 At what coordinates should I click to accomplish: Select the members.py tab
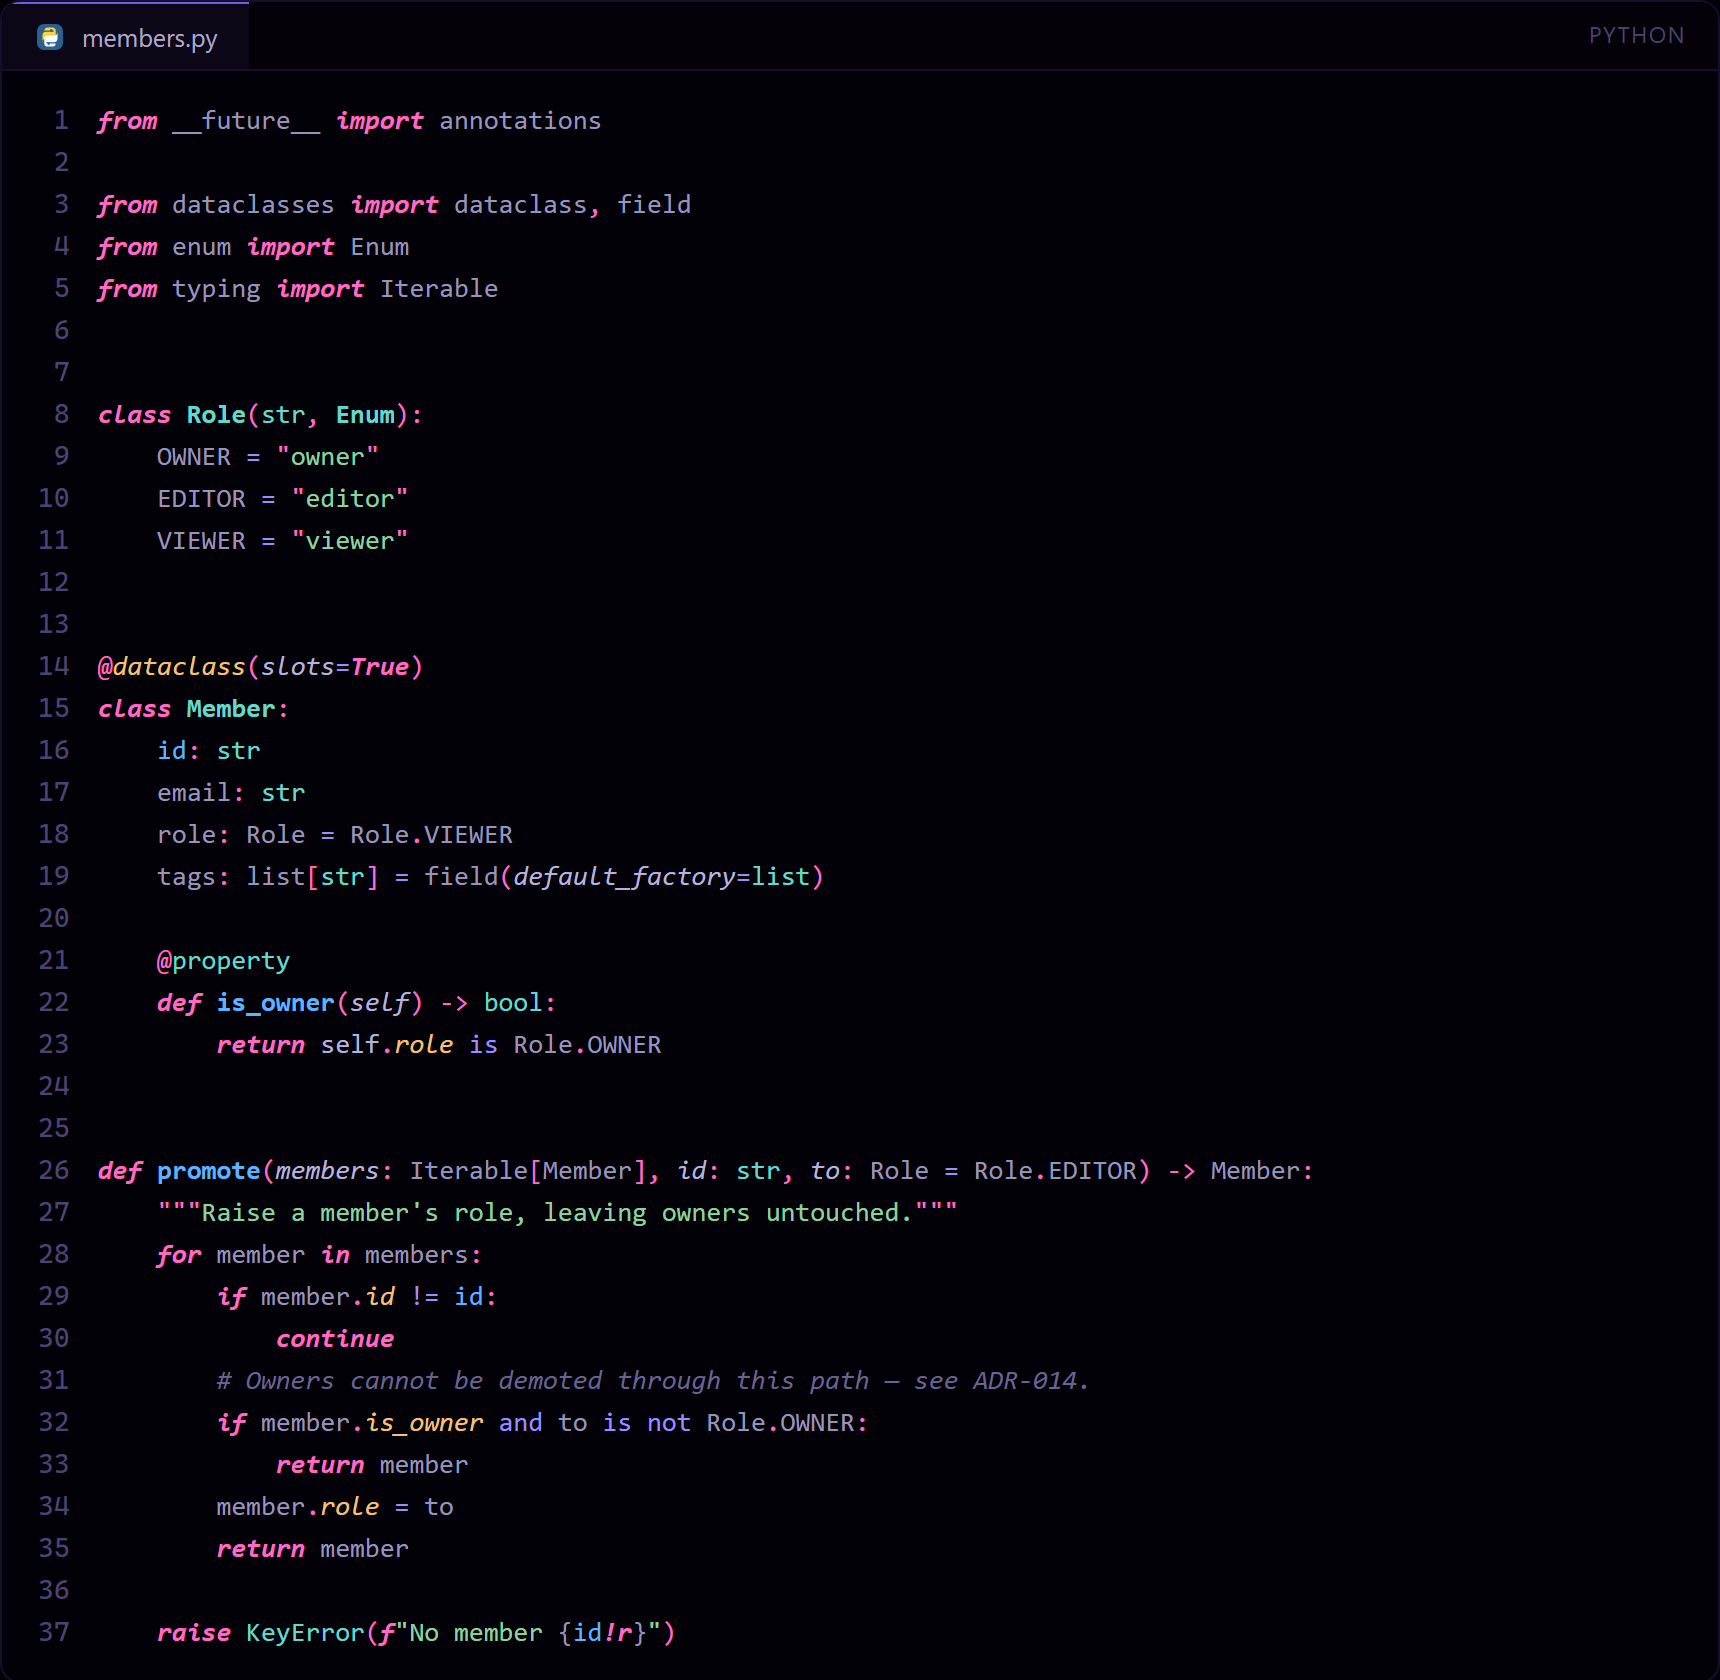click(126, 37)
